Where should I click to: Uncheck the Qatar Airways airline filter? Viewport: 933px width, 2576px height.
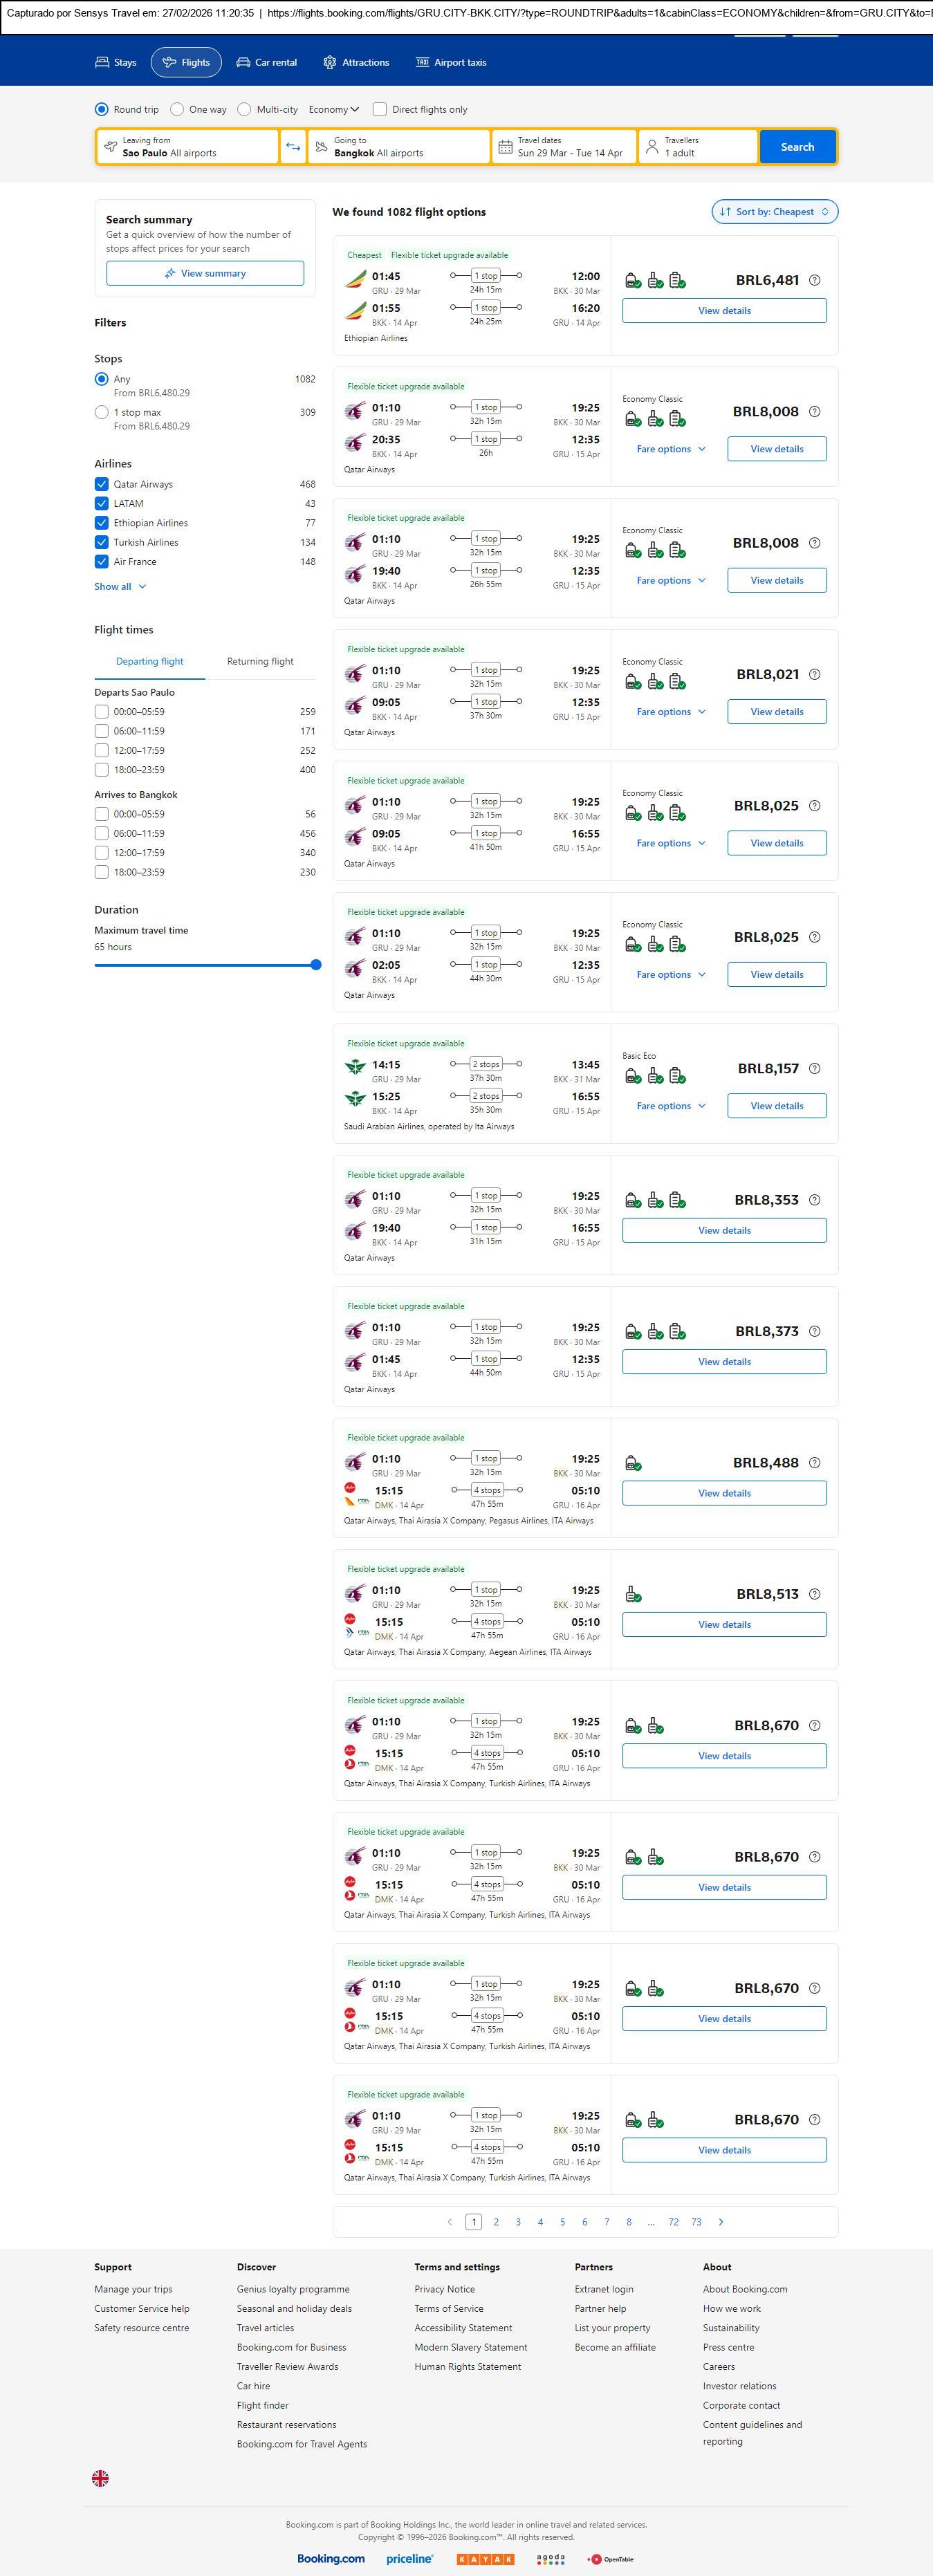coord(101,484)
